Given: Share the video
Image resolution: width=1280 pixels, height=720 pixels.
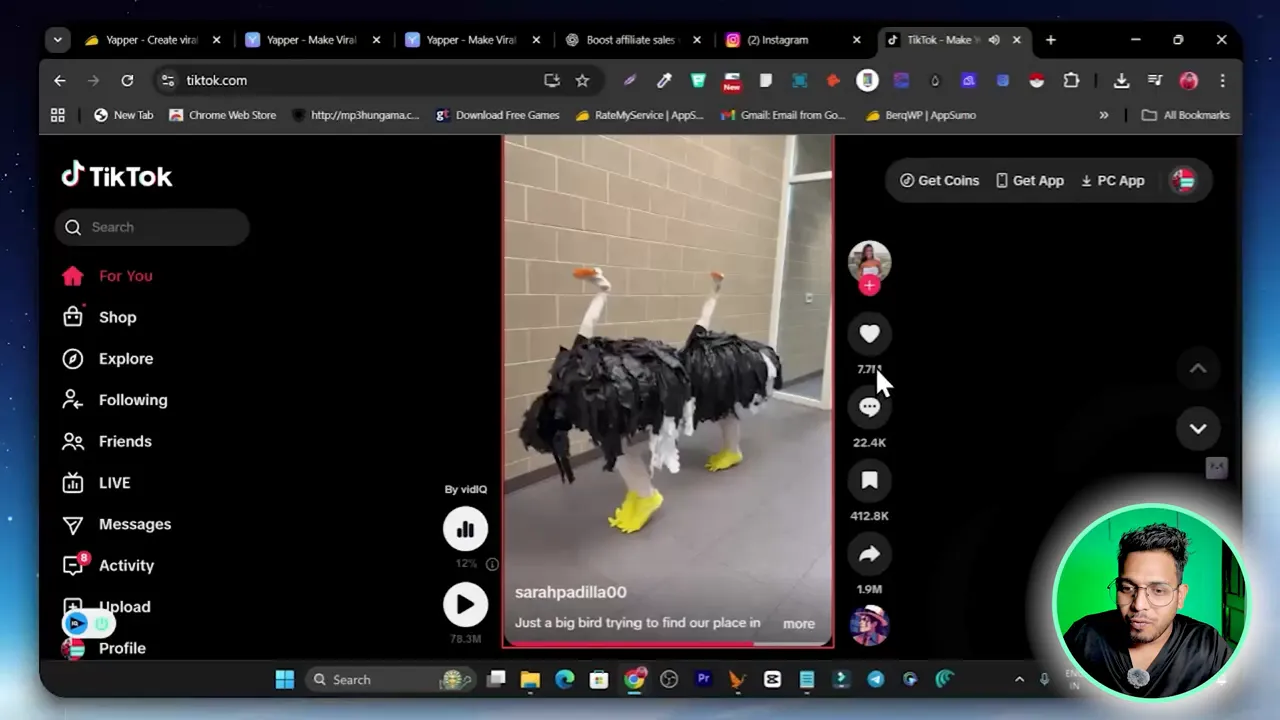Looking at the screenshot, I should [869, 553].
